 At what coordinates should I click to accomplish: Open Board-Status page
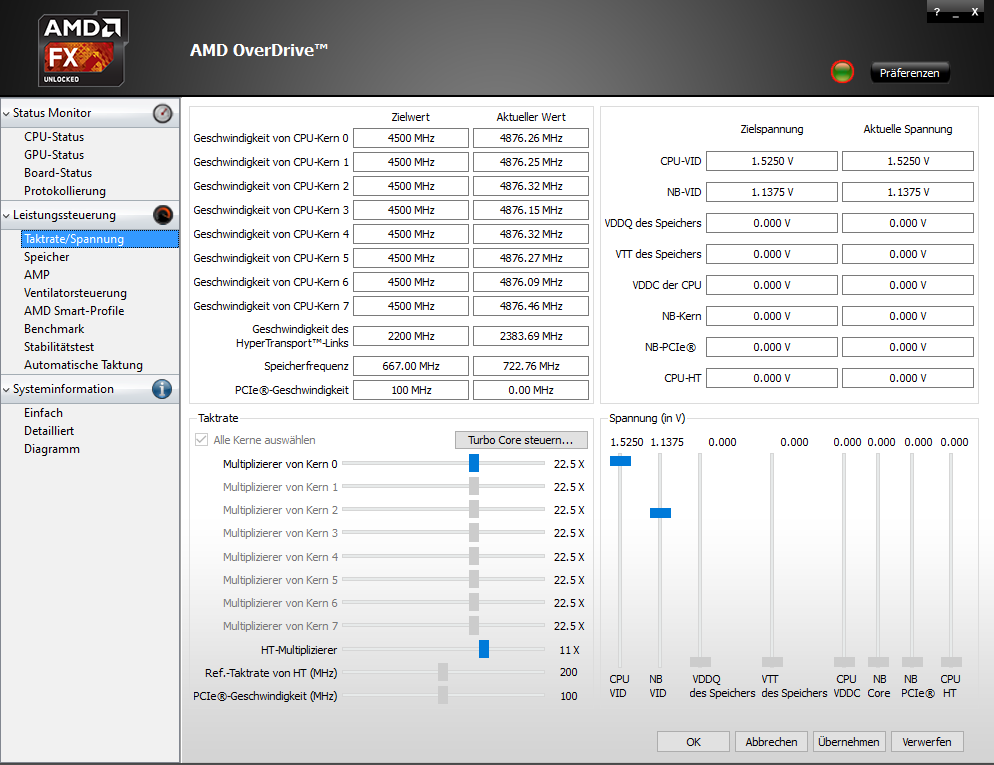tap(58, 172)
